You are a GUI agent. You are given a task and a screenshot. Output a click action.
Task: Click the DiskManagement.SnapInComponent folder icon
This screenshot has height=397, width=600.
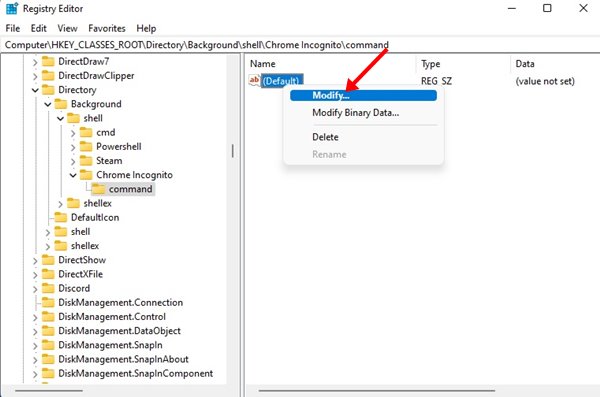[48, 373]
